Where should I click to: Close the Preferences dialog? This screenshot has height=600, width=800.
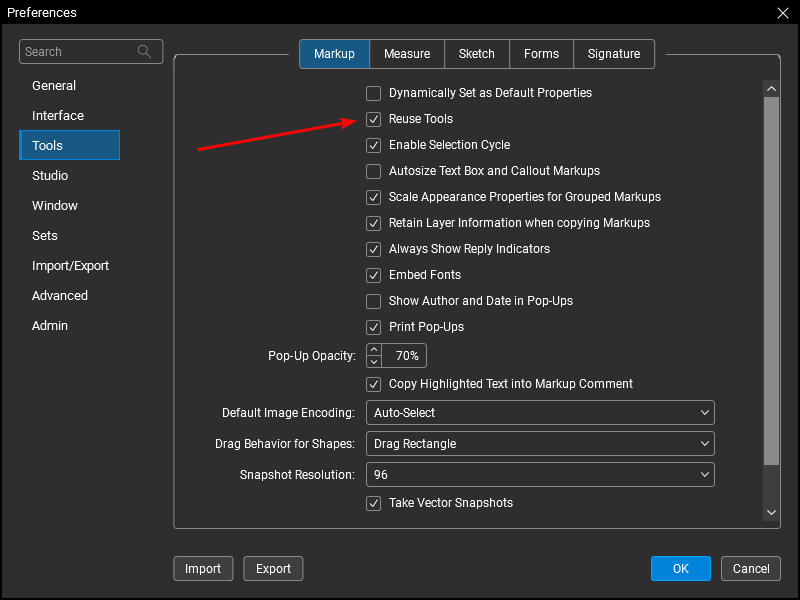click(783, 13)
